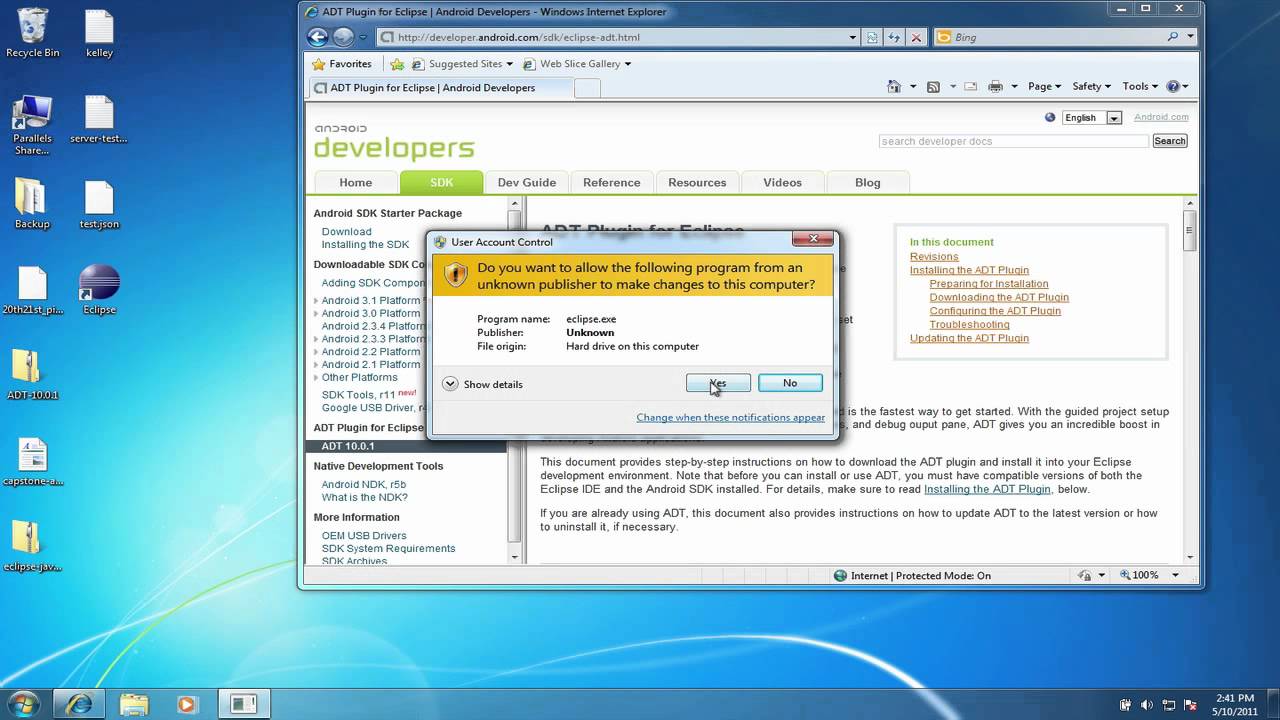This screenshot has width=1280, height=720.
Task: Click the Compatibility View icon
Action: [873, 37]
